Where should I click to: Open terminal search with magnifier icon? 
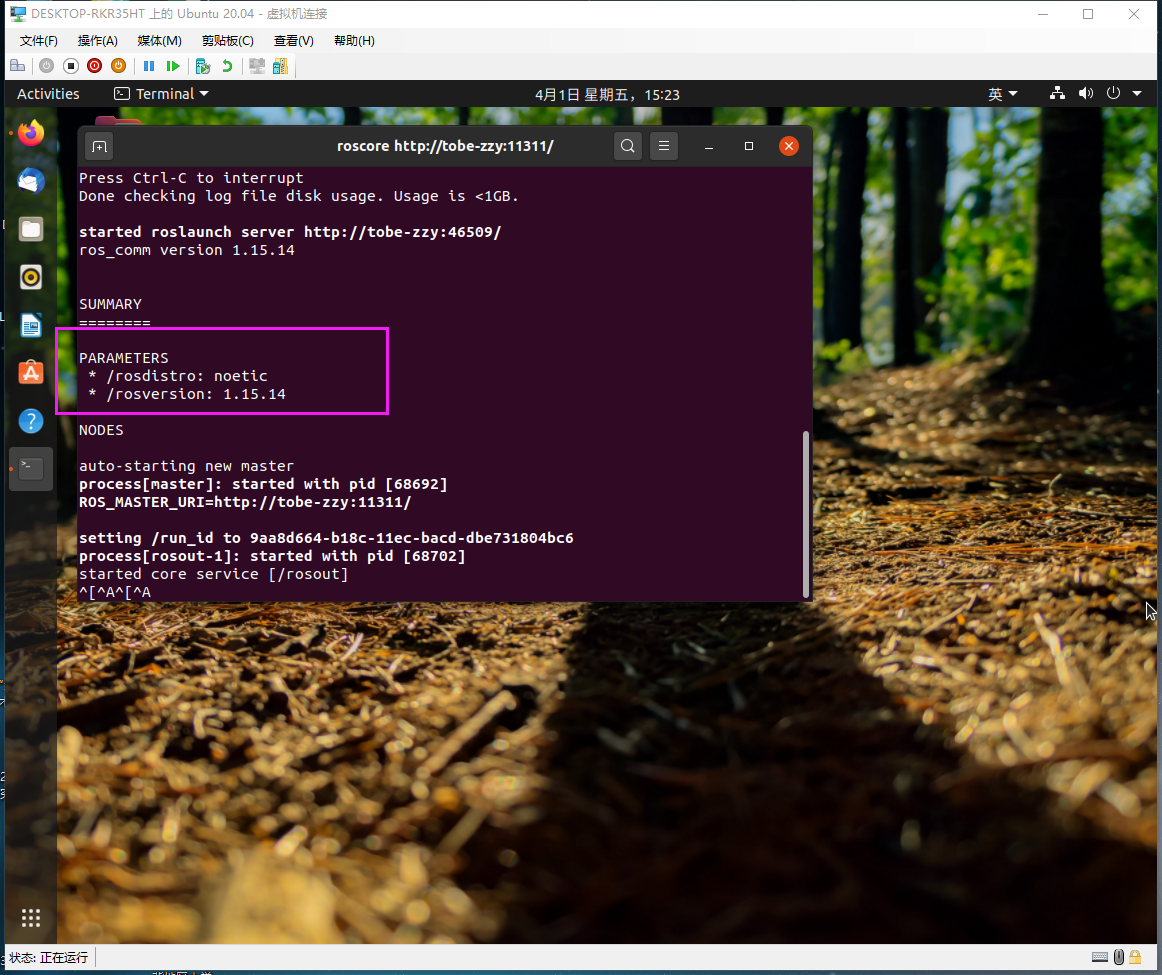[628, 145]
